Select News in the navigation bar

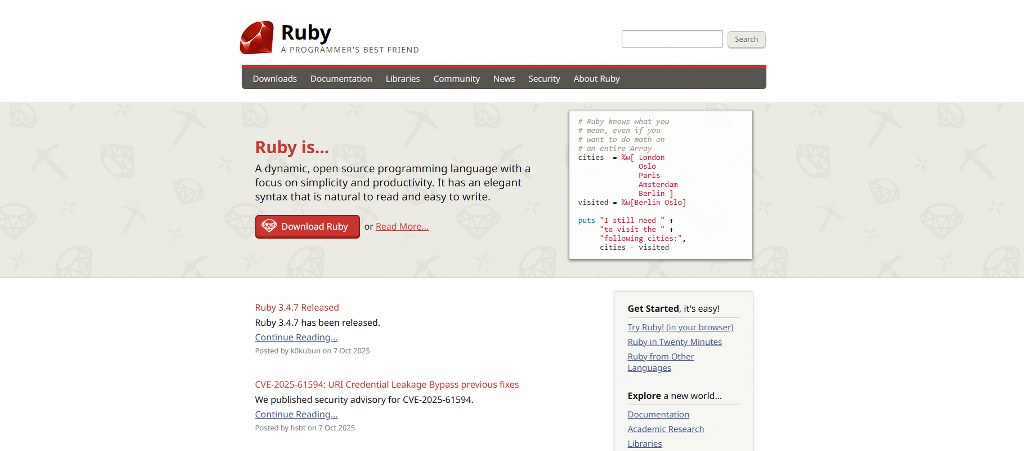504,78
